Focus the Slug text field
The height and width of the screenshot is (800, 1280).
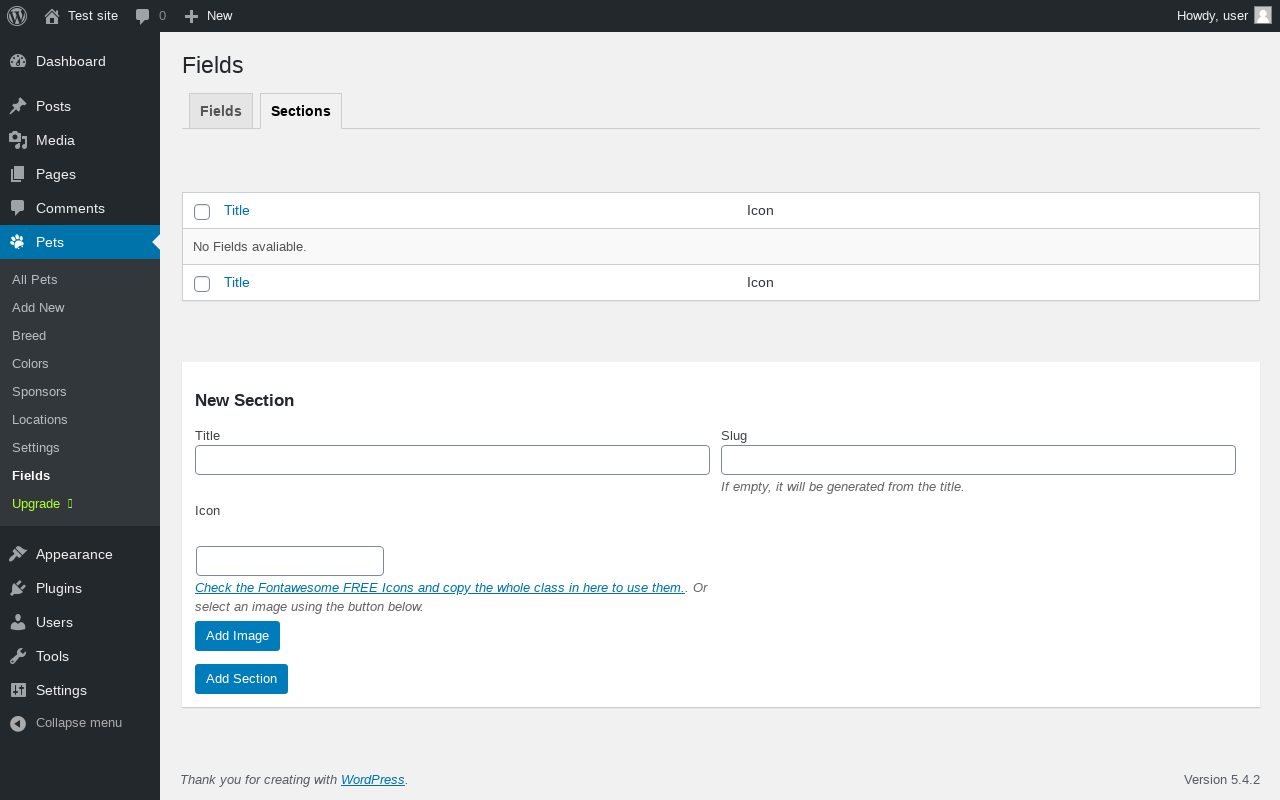coord(978,460)
